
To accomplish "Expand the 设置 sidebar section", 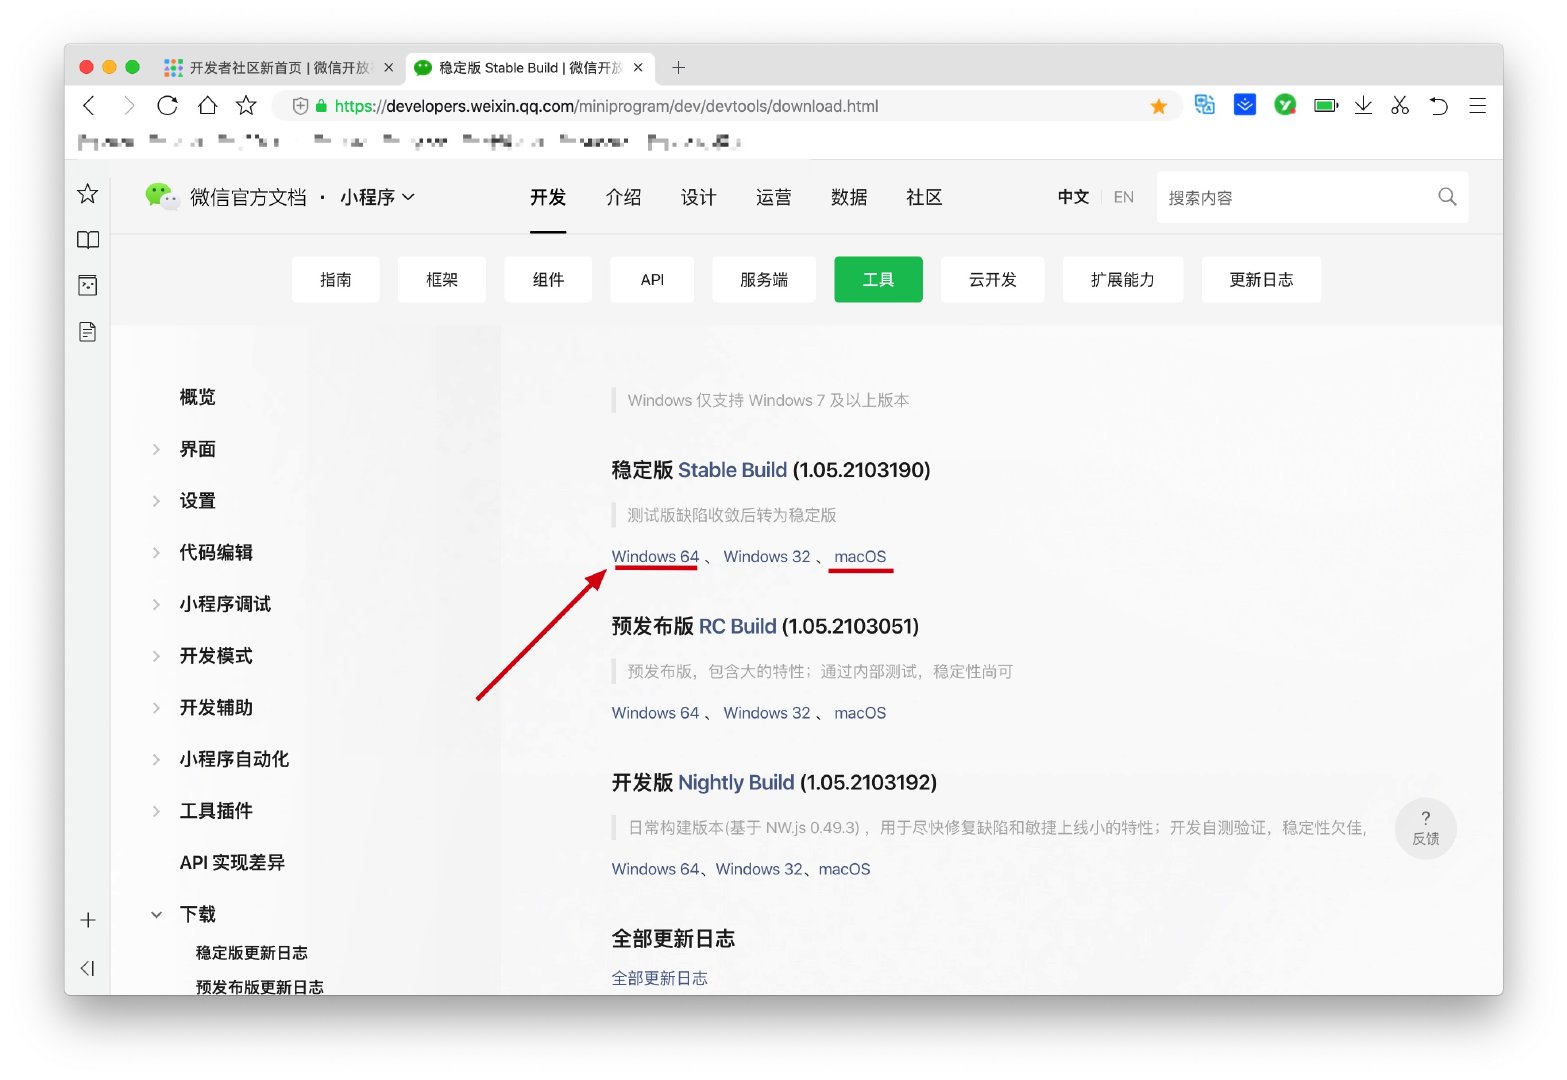I will coord(156,501).
